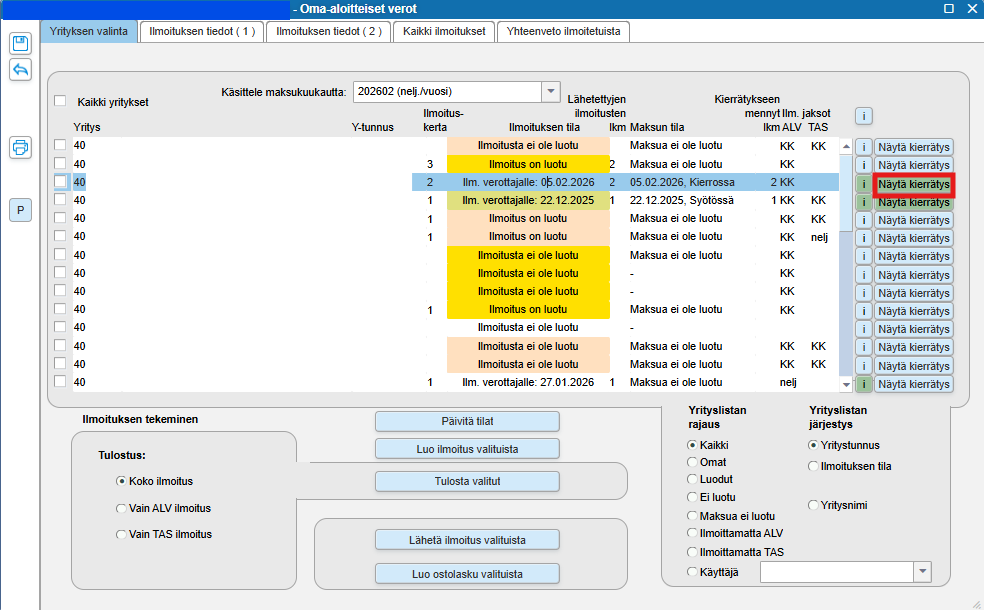Click Näytä kierrätys for the 27.01.2026 row
The image size is (984, 610).
click(914, 384)
